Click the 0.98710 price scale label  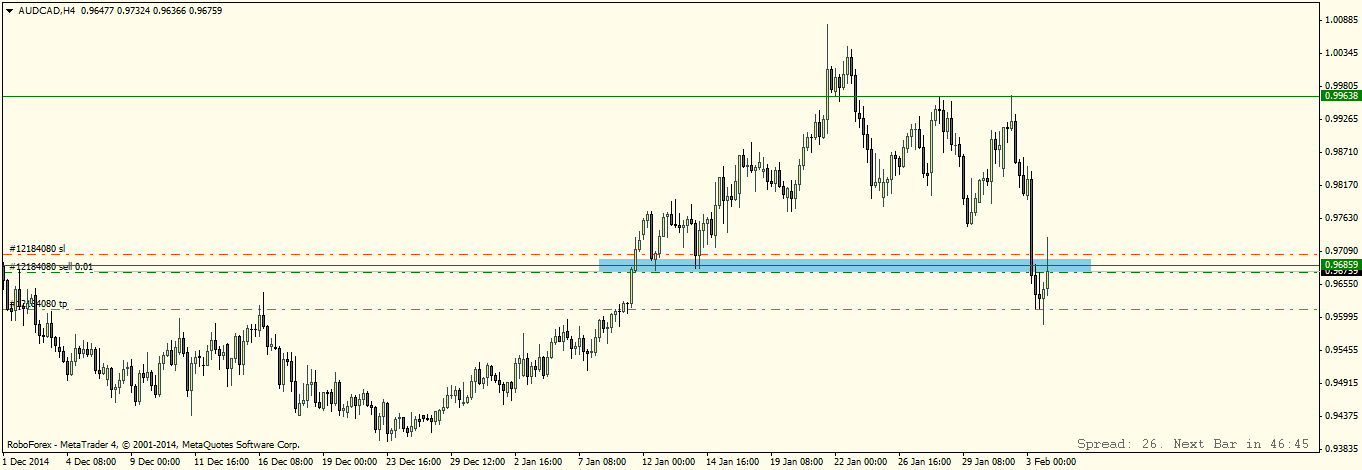click(x=1341, y=152)
